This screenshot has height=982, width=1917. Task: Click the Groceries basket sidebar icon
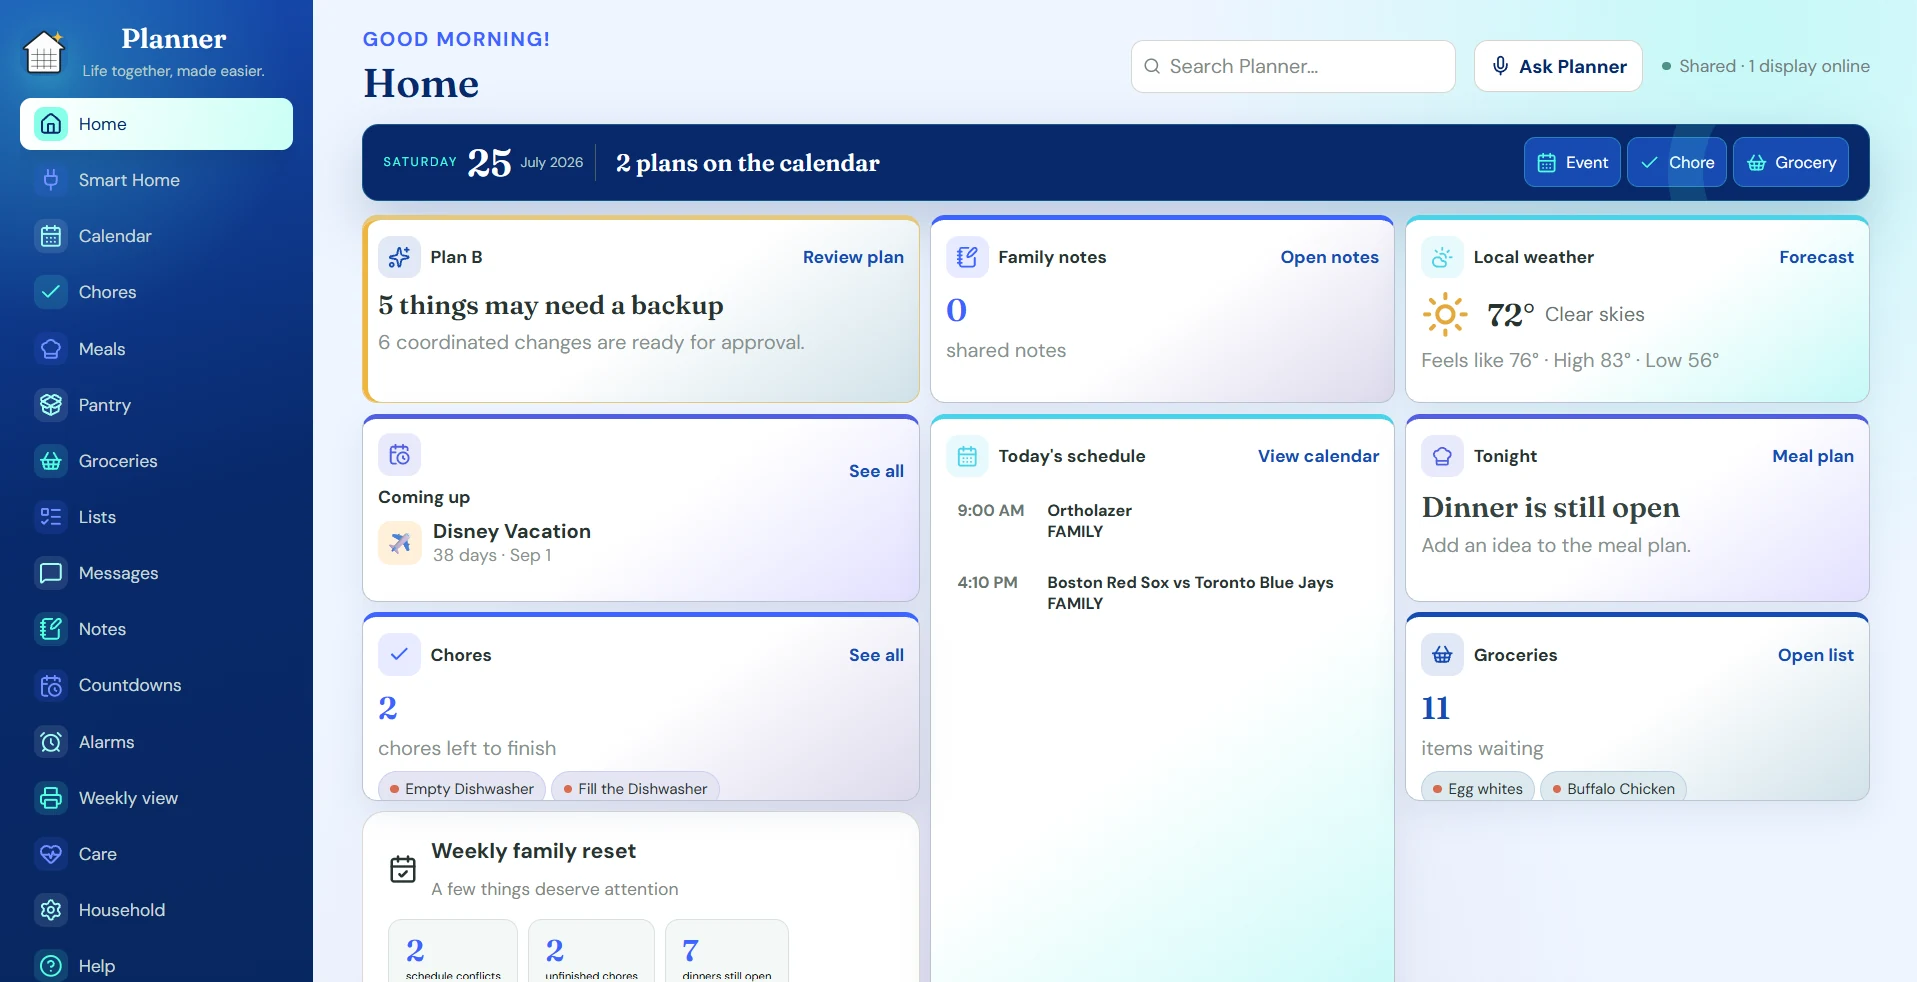pos(51,461)
